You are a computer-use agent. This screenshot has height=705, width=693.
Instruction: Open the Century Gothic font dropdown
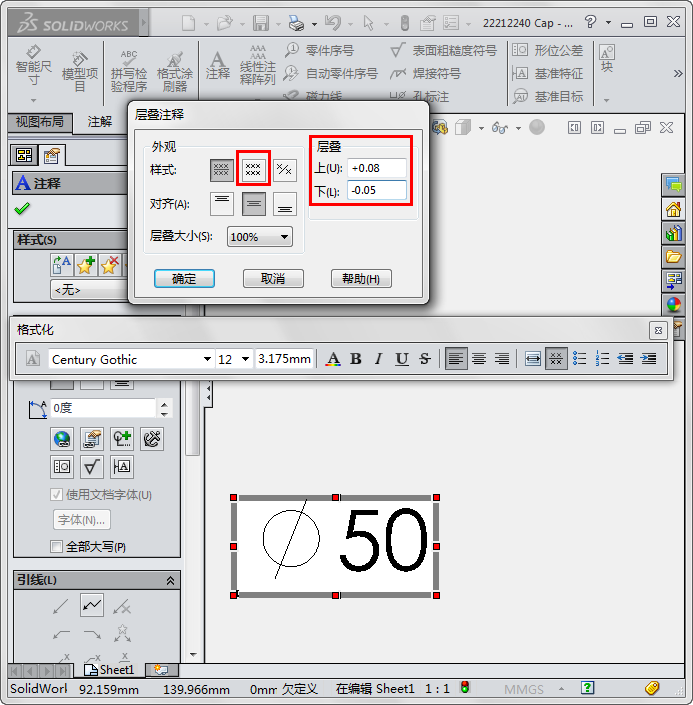click(x=207, y=359)
